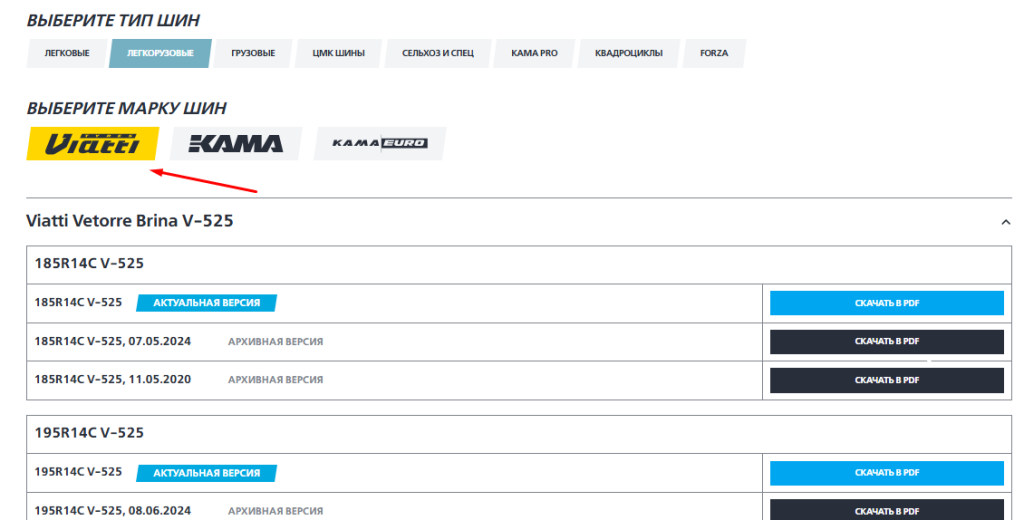The width and height of the screenshot is (1024, 520).
Task: Open the FORZA tab
Action: (714, 53)
